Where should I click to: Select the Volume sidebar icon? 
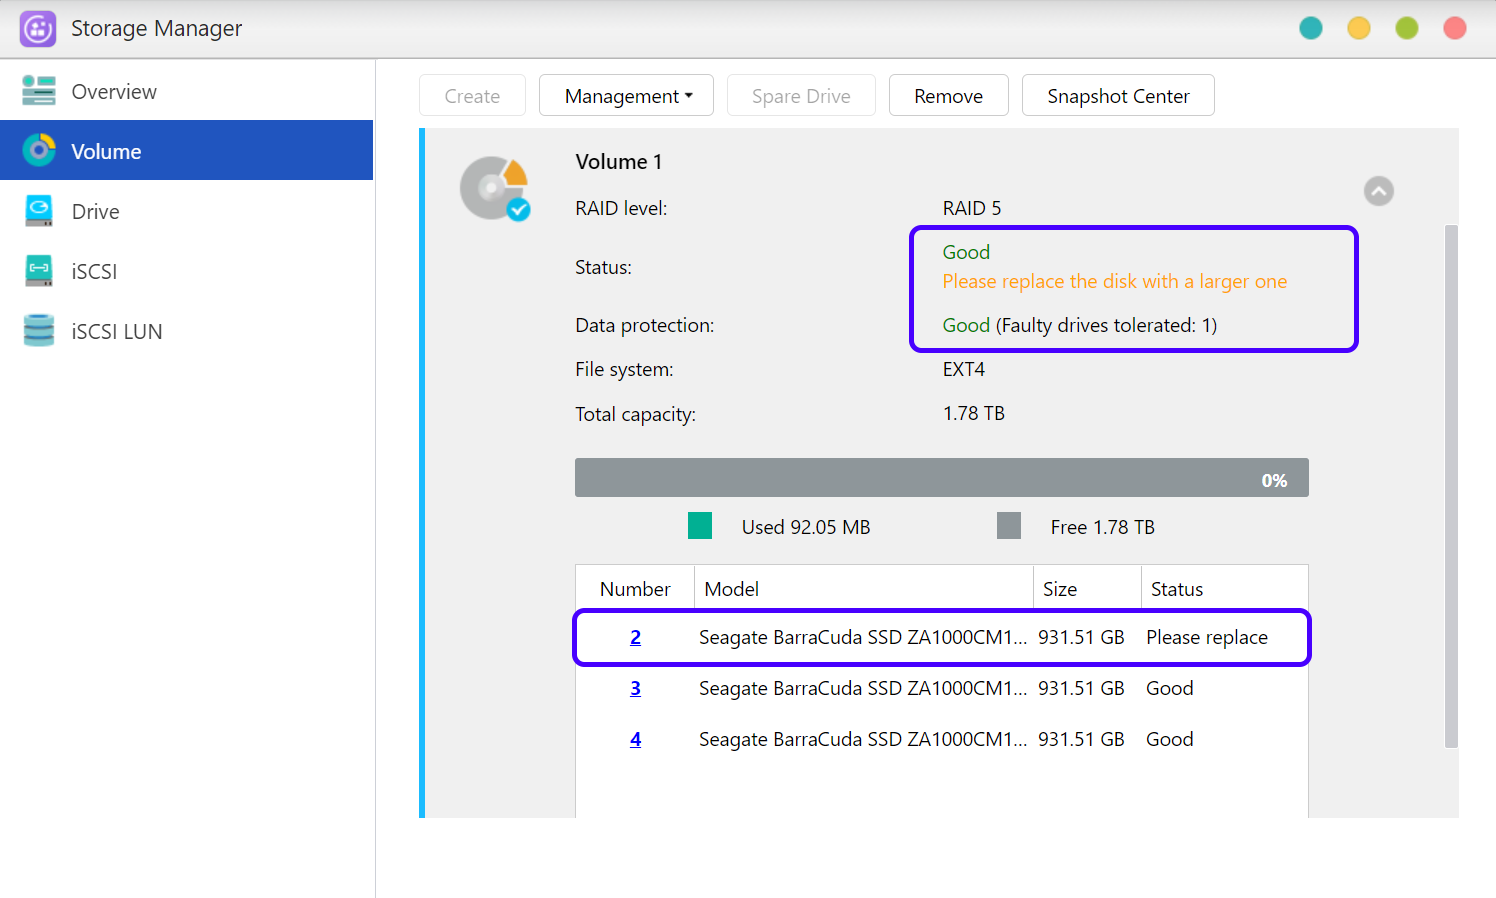pos(39,151)
